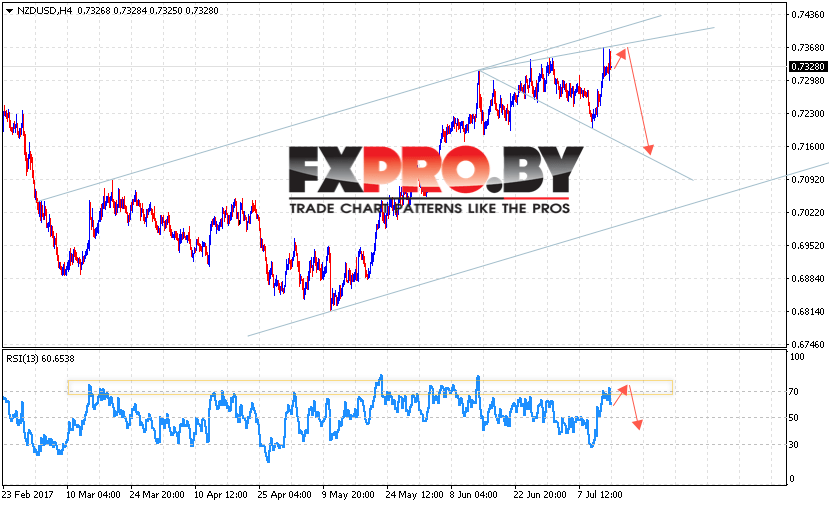Click the RSI scale value 70
The height and width of the screenshot is (506, 829).
click(x=794, y=392)
